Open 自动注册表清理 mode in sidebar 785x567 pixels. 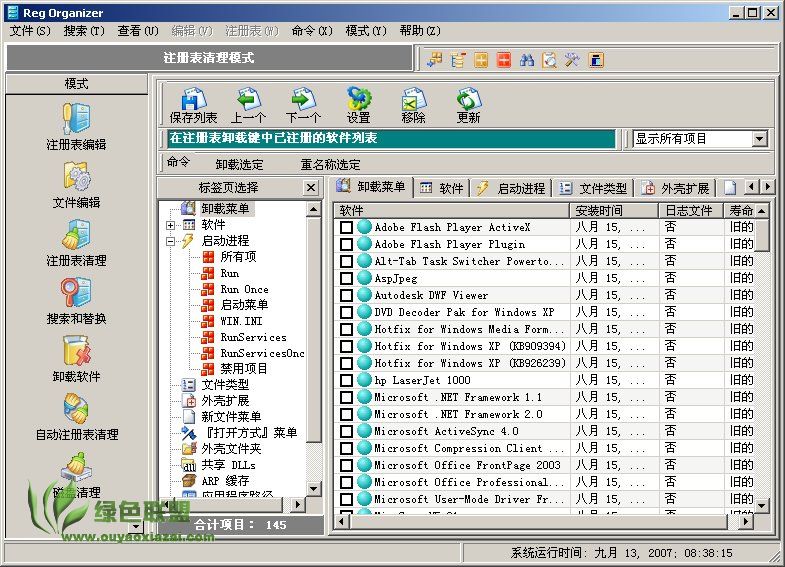click(76, 416)
